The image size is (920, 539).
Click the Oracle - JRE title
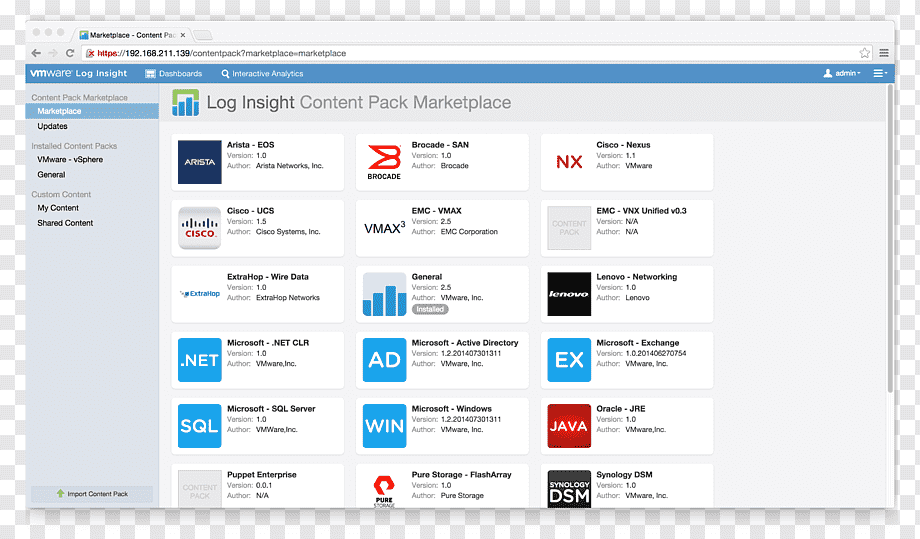tap(621, 409)
